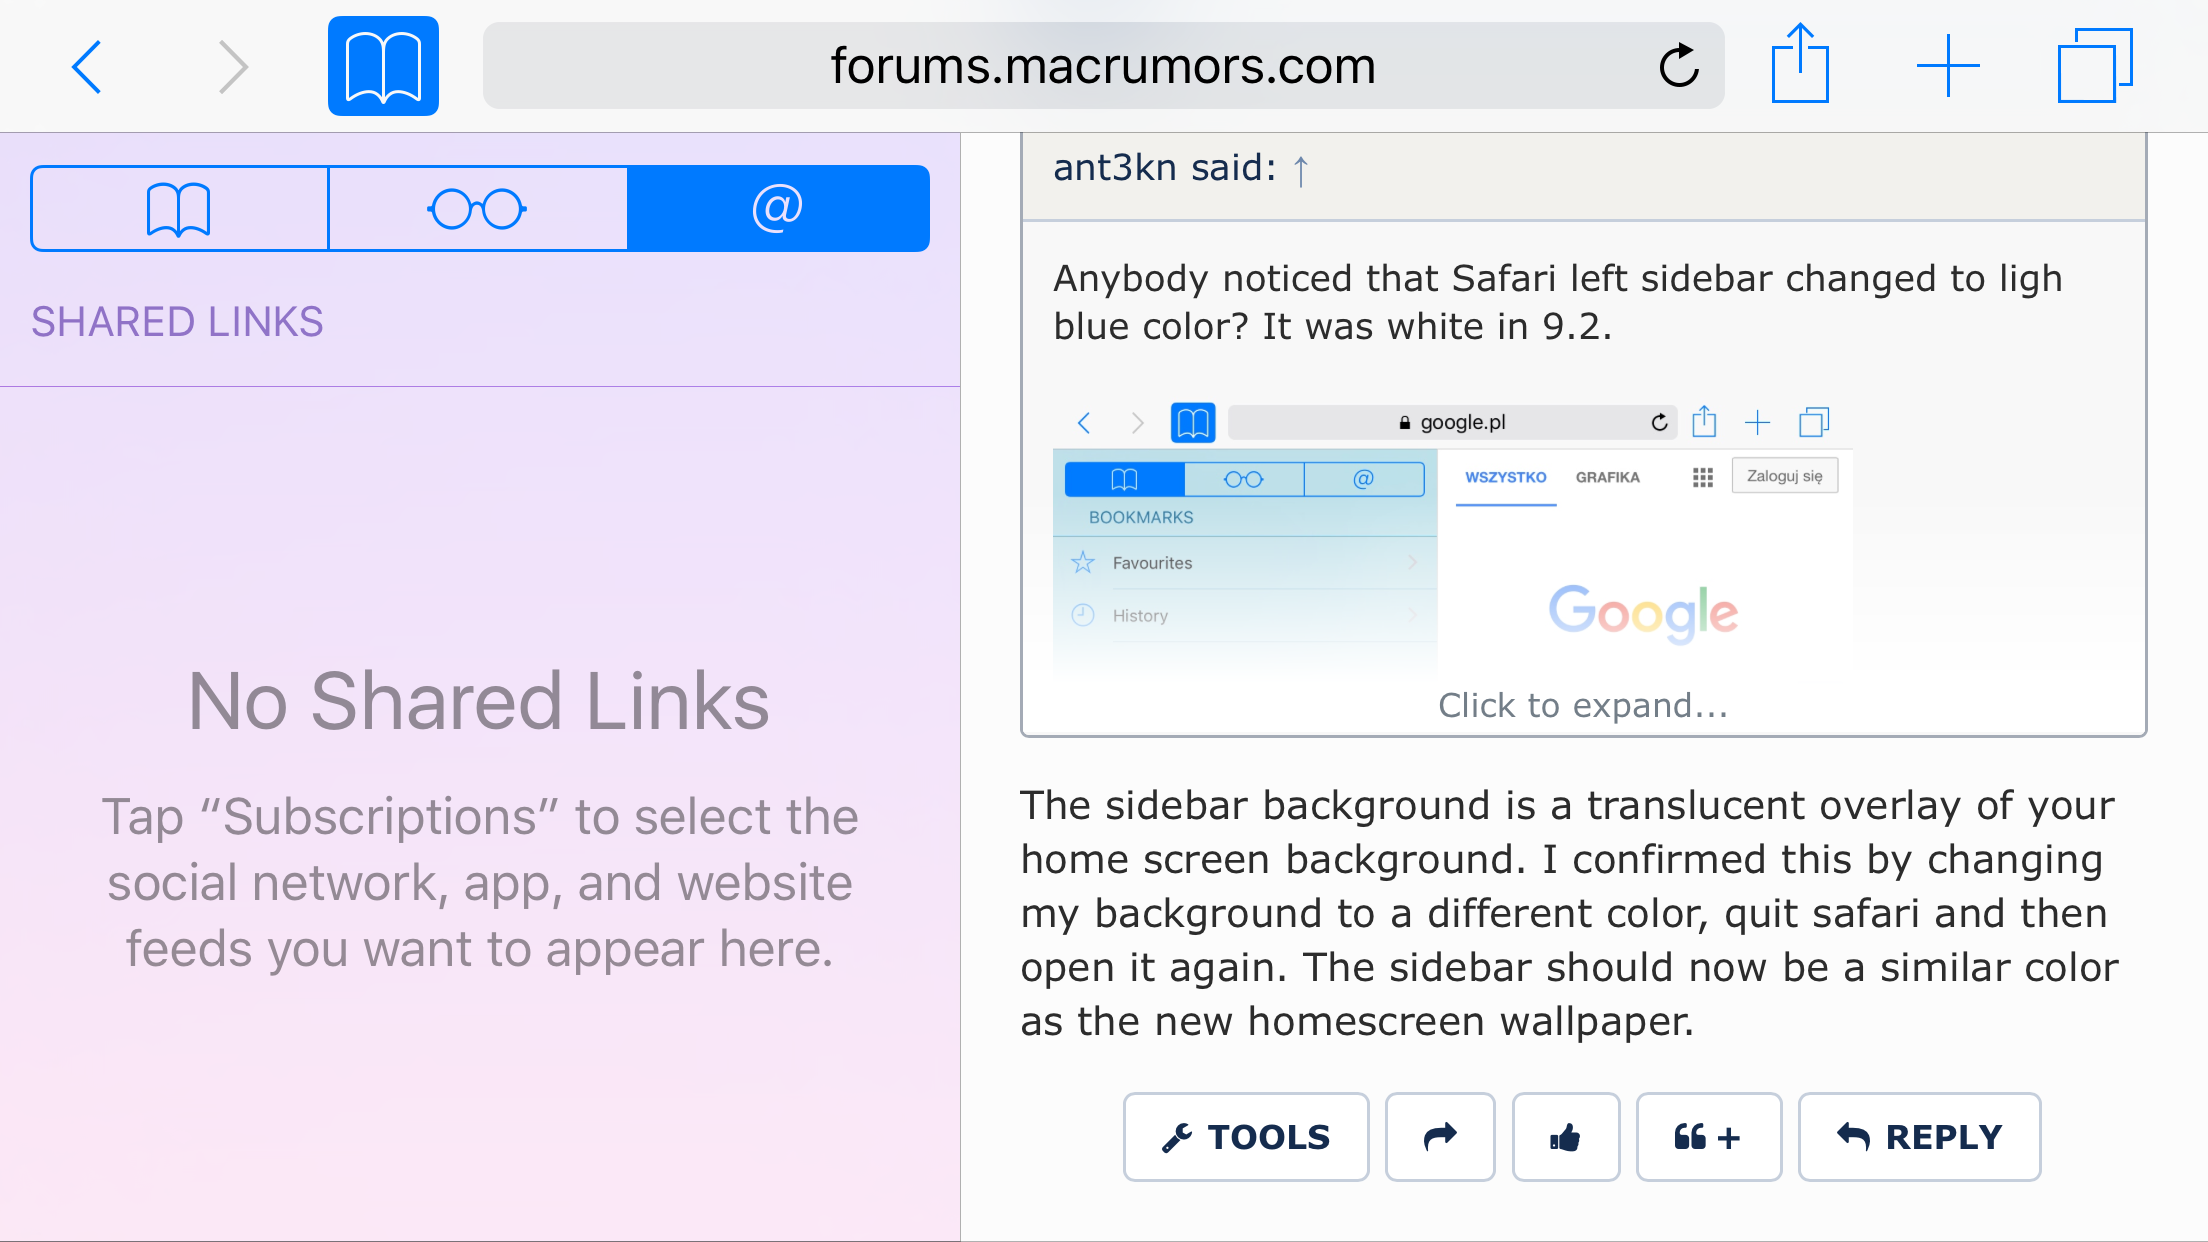The width and height of the screenshot is (2208, 1242).
Task: Reload the page with refresh icon
Action: pyautogui.click(x=1678, y=67)
